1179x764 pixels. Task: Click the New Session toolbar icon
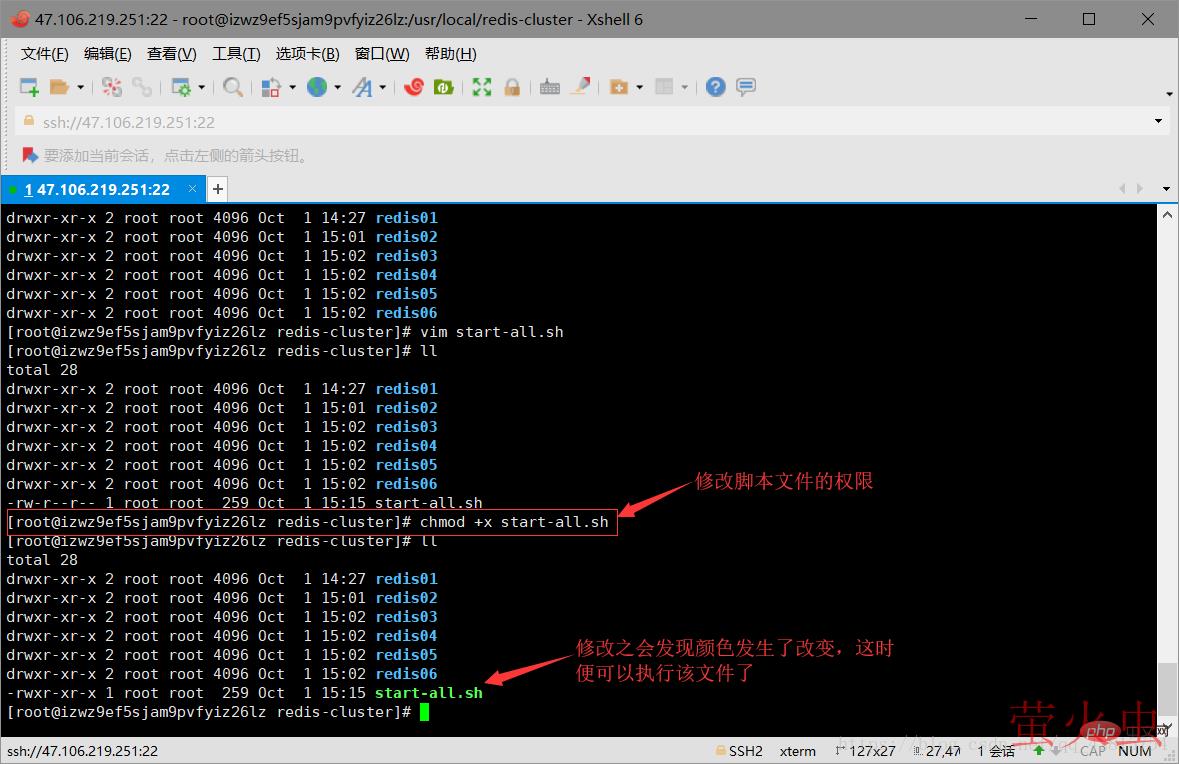pyautogui.click(x=29, y=88)
